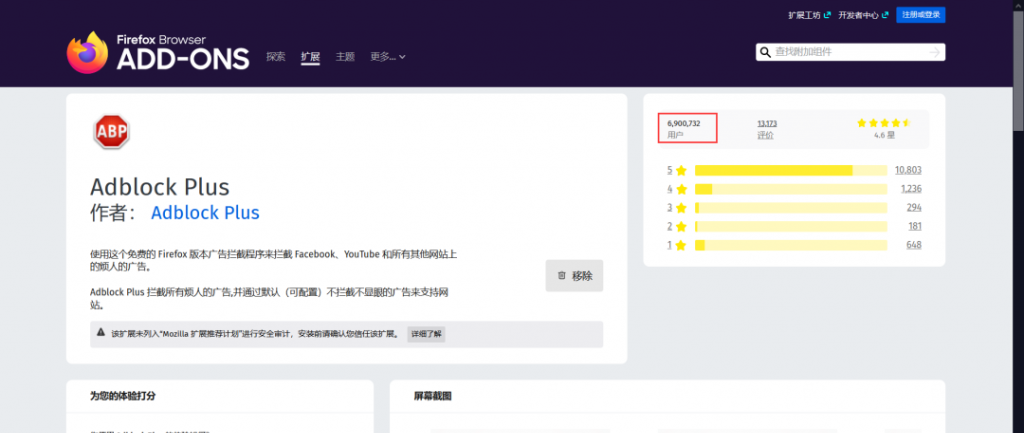The image size is (1024, 433).
Task: Click the 3-star rating bar
Action: click(x=791, y=208)
